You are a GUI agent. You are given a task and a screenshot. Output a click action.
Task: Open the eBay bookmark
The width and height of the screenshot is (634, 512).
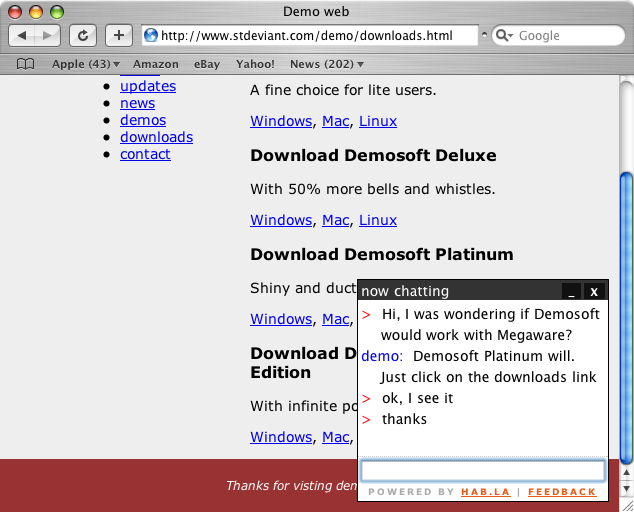click(207, 64)
